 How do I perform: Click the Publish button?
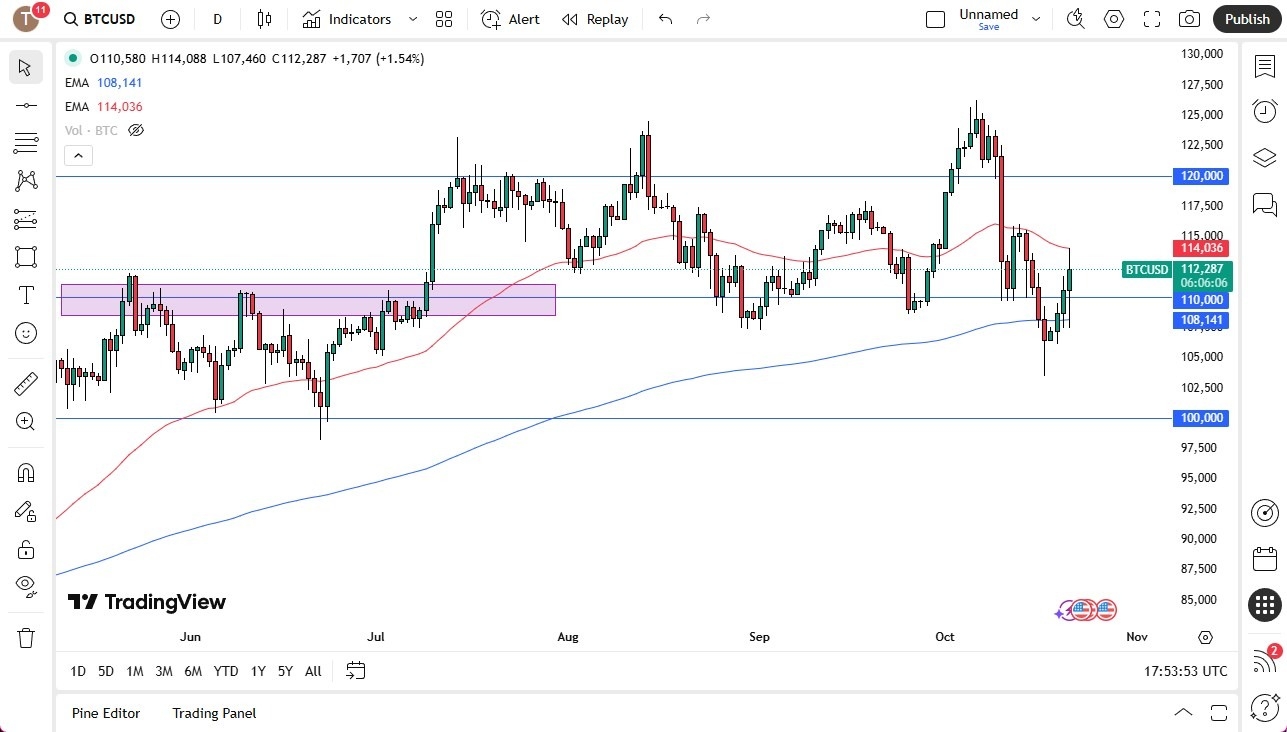click(1246, 19)
